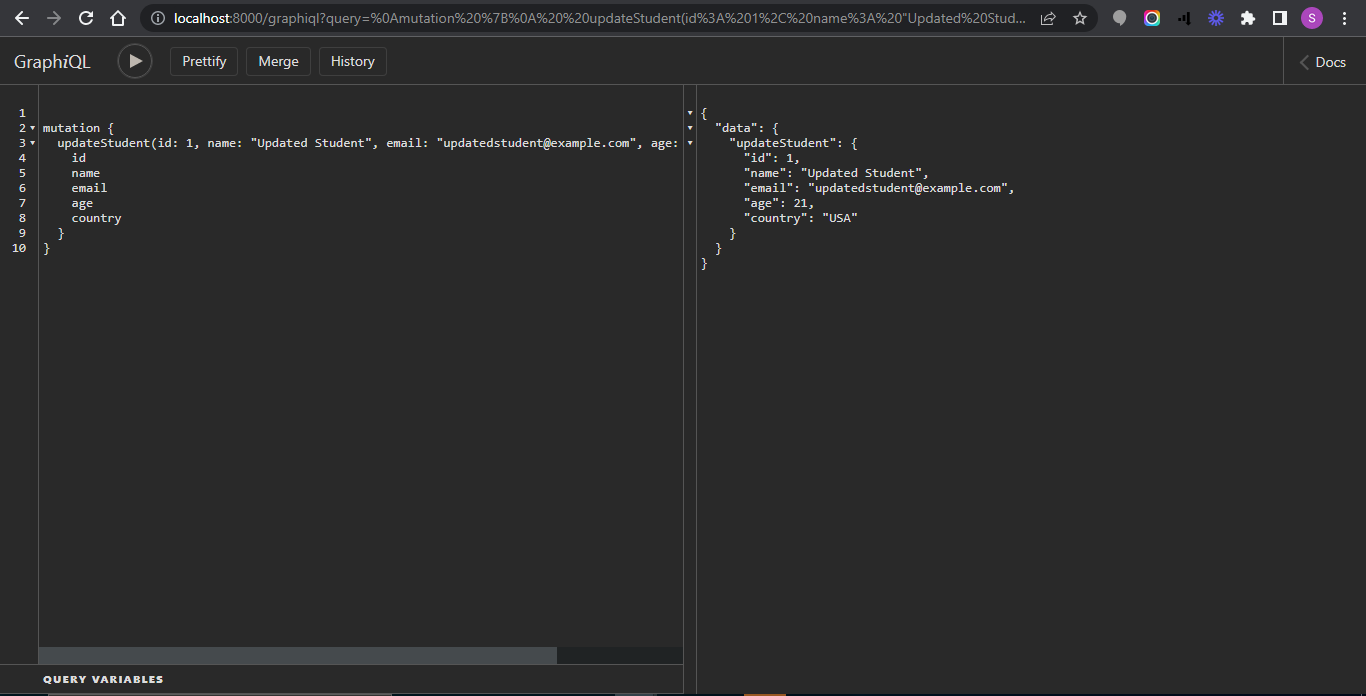
Task: Share this page via share icon
Action: tap(1047, 18)
